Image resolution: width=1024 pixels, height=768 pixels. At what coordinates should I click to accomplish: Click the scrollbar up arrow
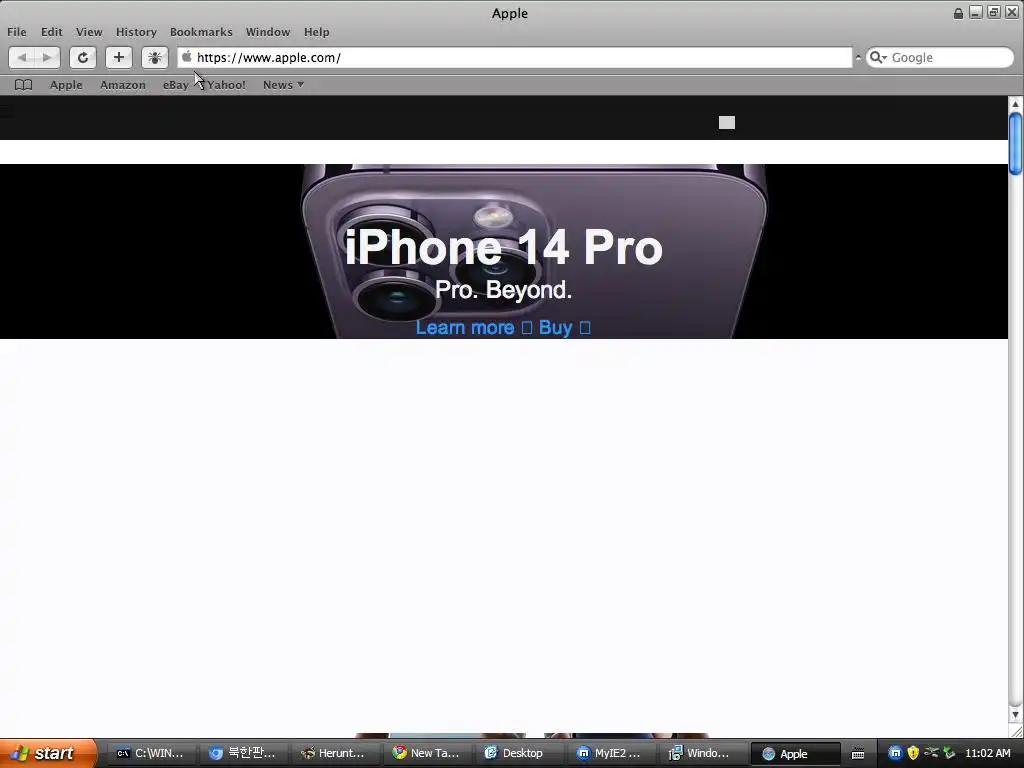tap(1015, 104)
